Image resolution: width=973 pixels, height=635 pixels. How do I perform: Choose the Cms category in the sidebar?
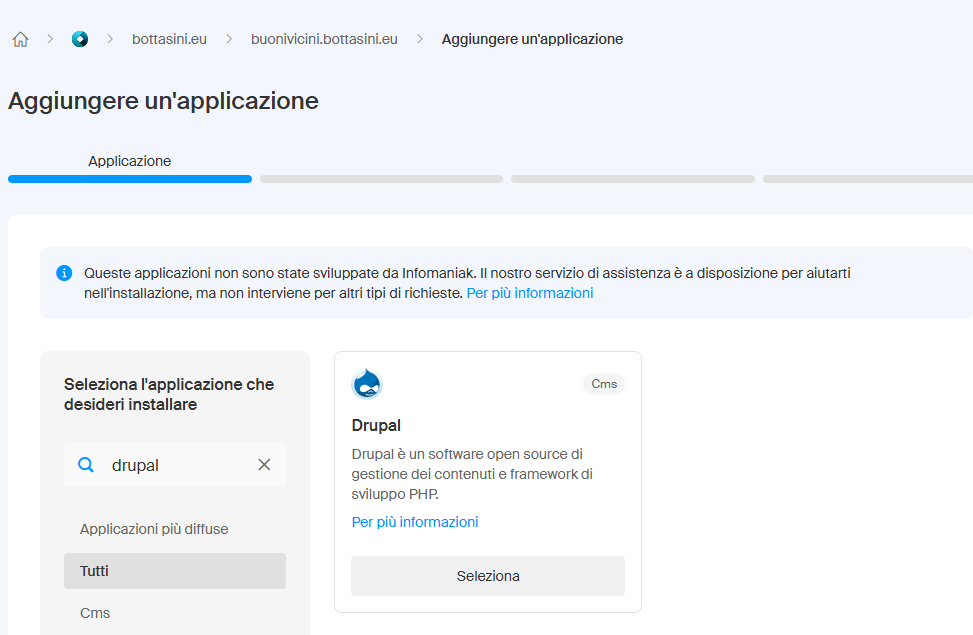tap(95, 613)
